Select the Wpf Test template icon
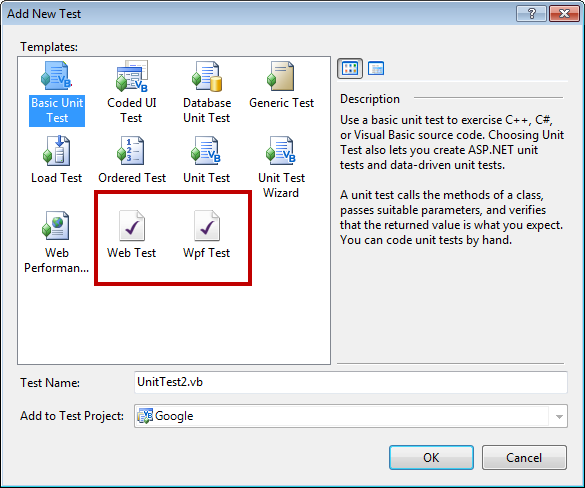585x488 pixels. pyautogui.click(x=207, y=225)
